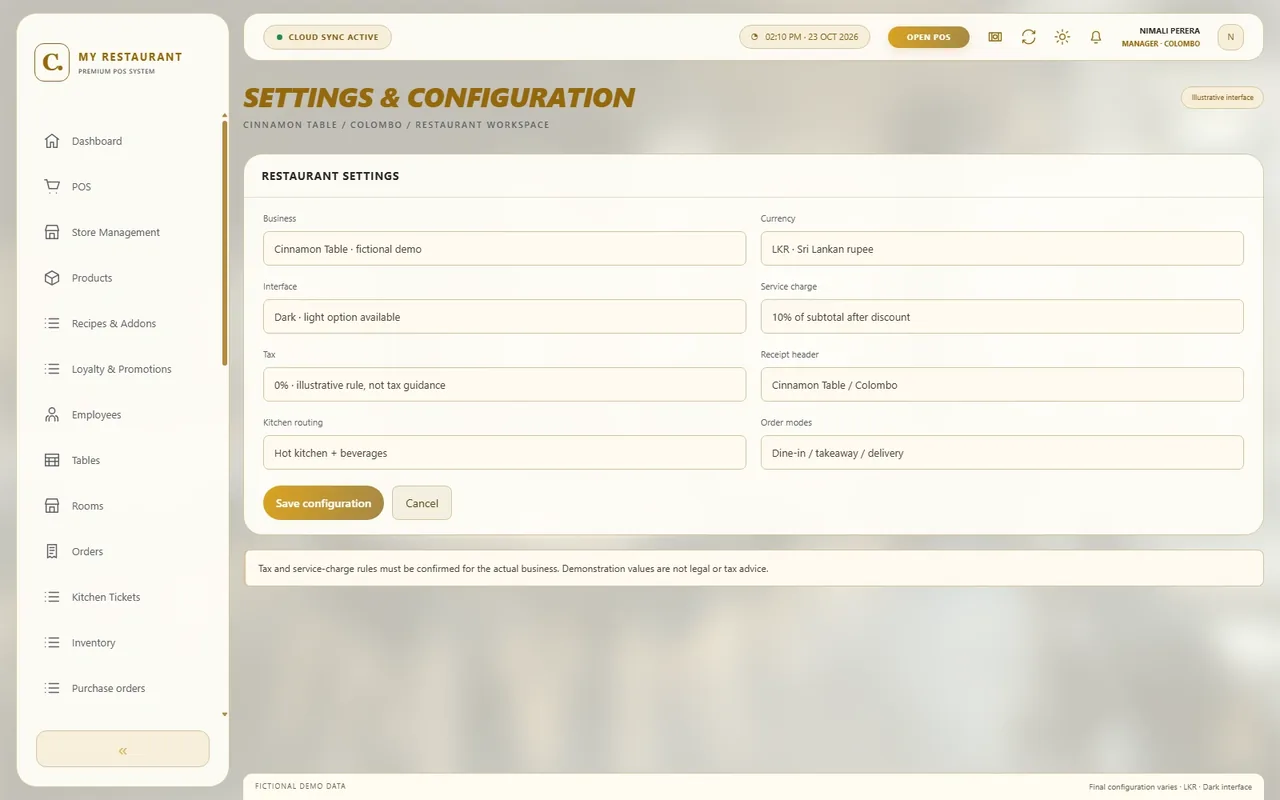Click the Rooms building icon
Viewport: 1280px width, 800px height.
(52, 506)
